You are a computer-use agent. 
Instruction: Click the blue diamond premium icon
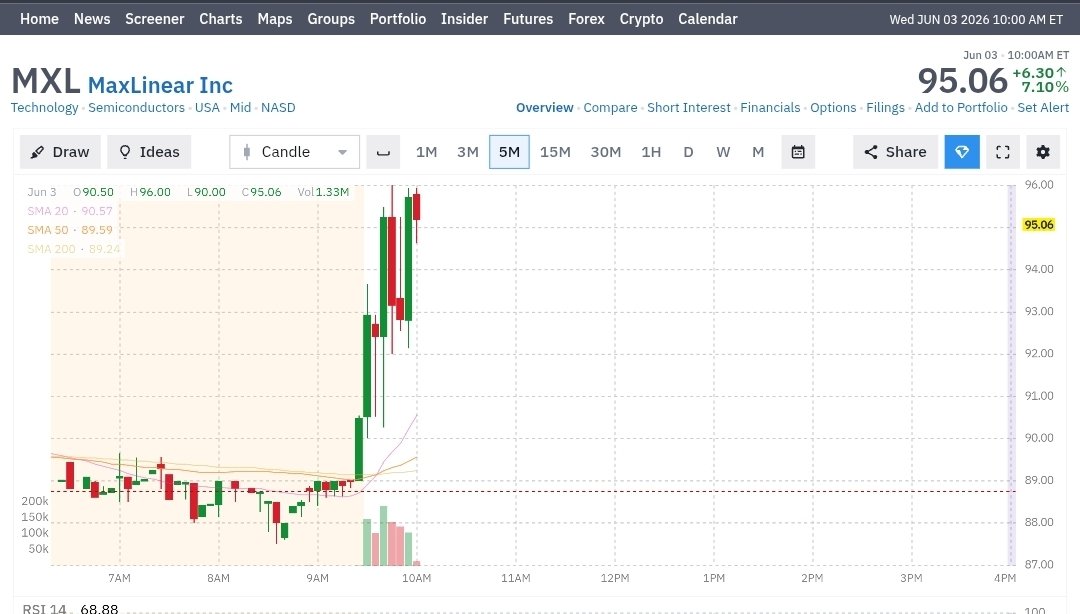click(x=962, y=152)
